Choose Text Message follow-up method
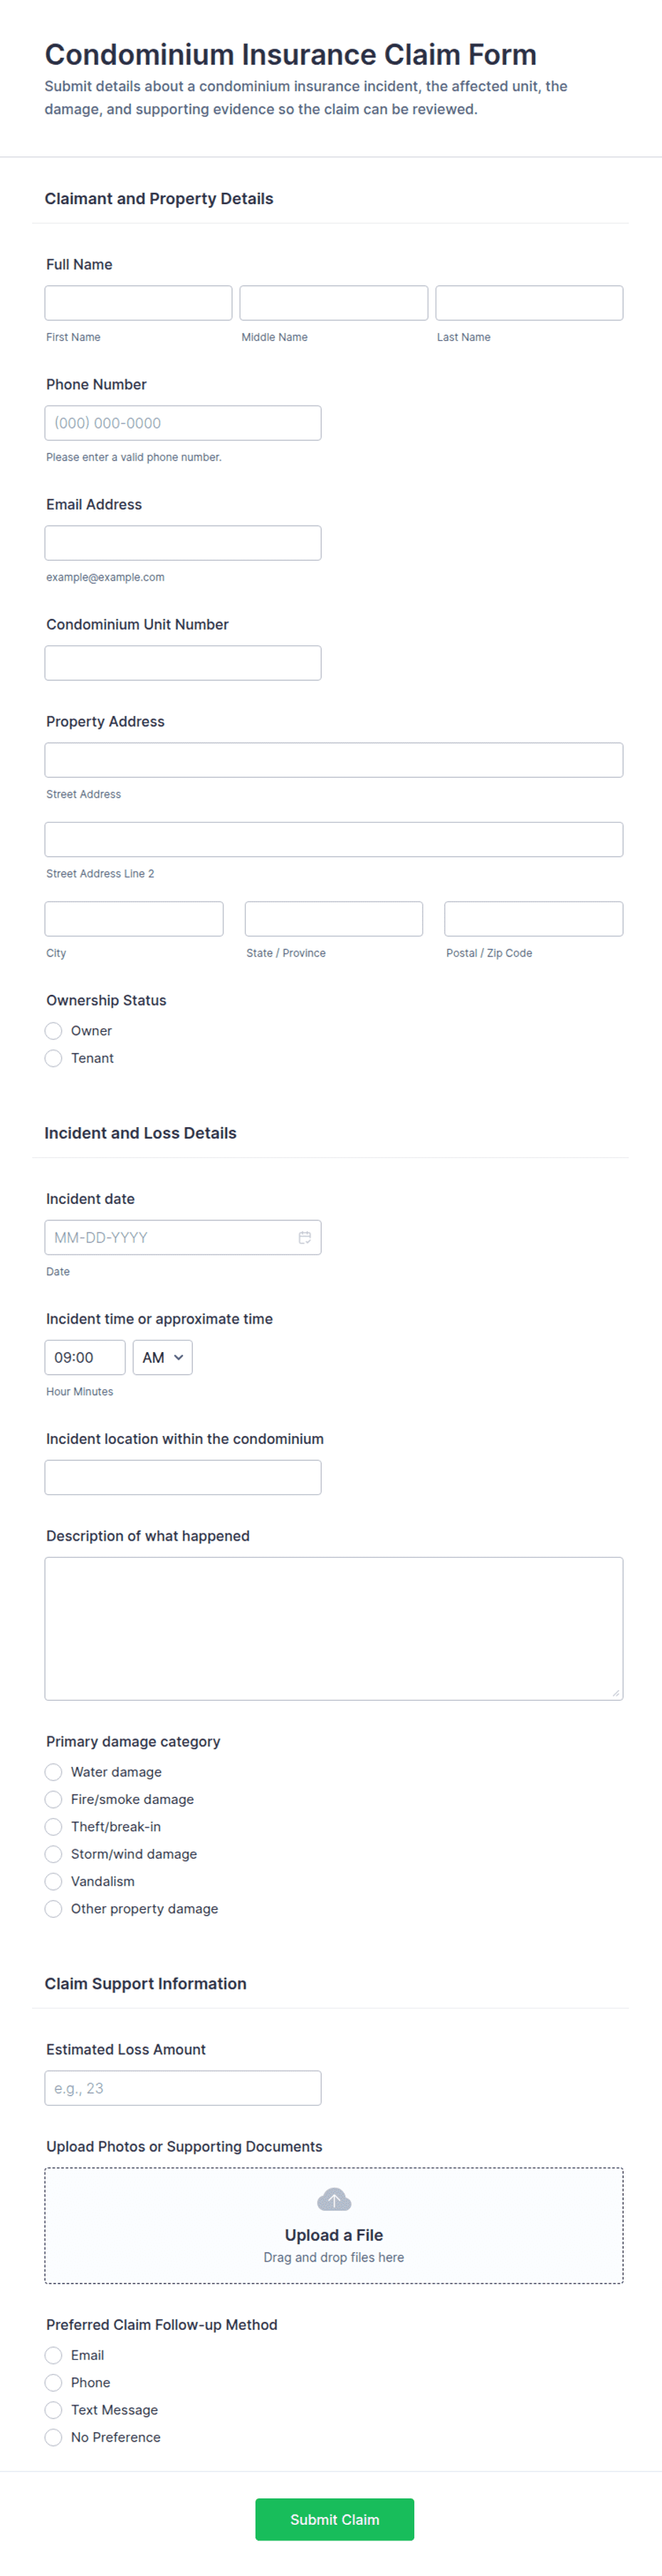 coord(54,2410)
